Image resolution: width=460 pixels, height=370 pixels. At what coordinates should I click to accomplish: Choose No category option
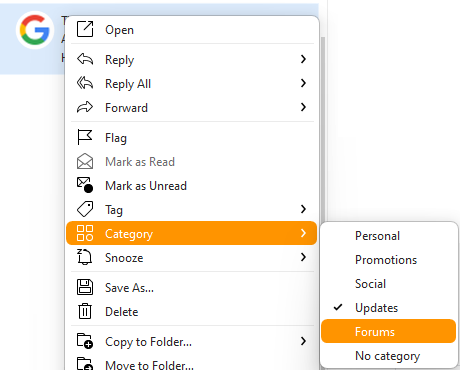click(x=389, y=356)
